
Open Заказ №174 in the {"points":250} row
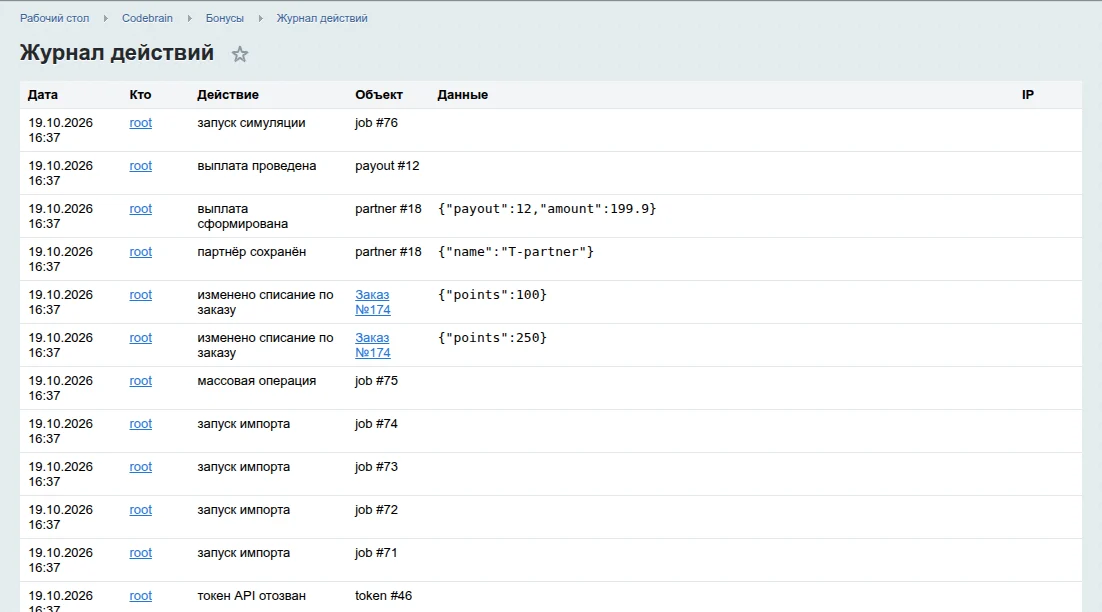(x=372, y=345)
